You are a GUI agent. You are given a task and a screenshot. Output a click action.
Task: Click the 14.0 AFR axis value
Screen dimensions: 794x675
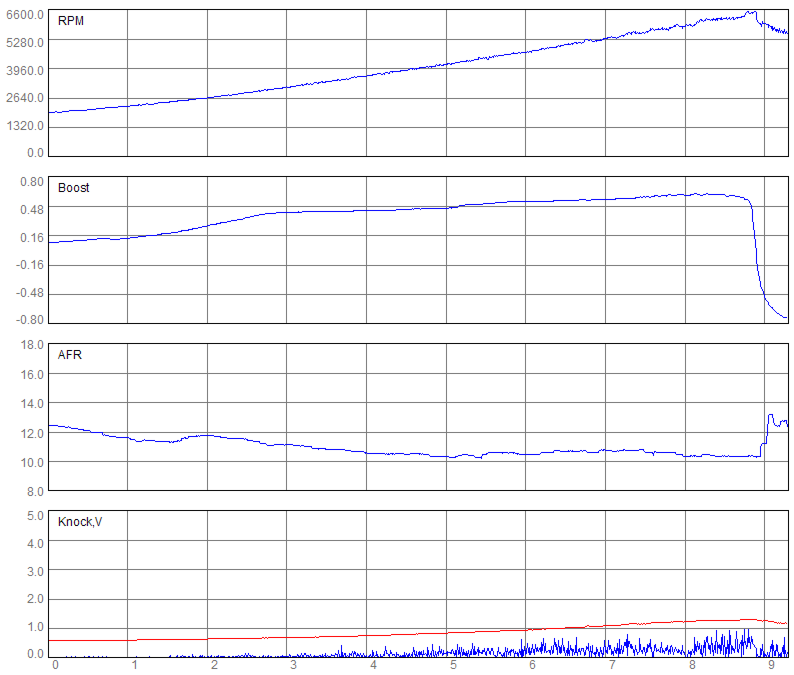32,404
